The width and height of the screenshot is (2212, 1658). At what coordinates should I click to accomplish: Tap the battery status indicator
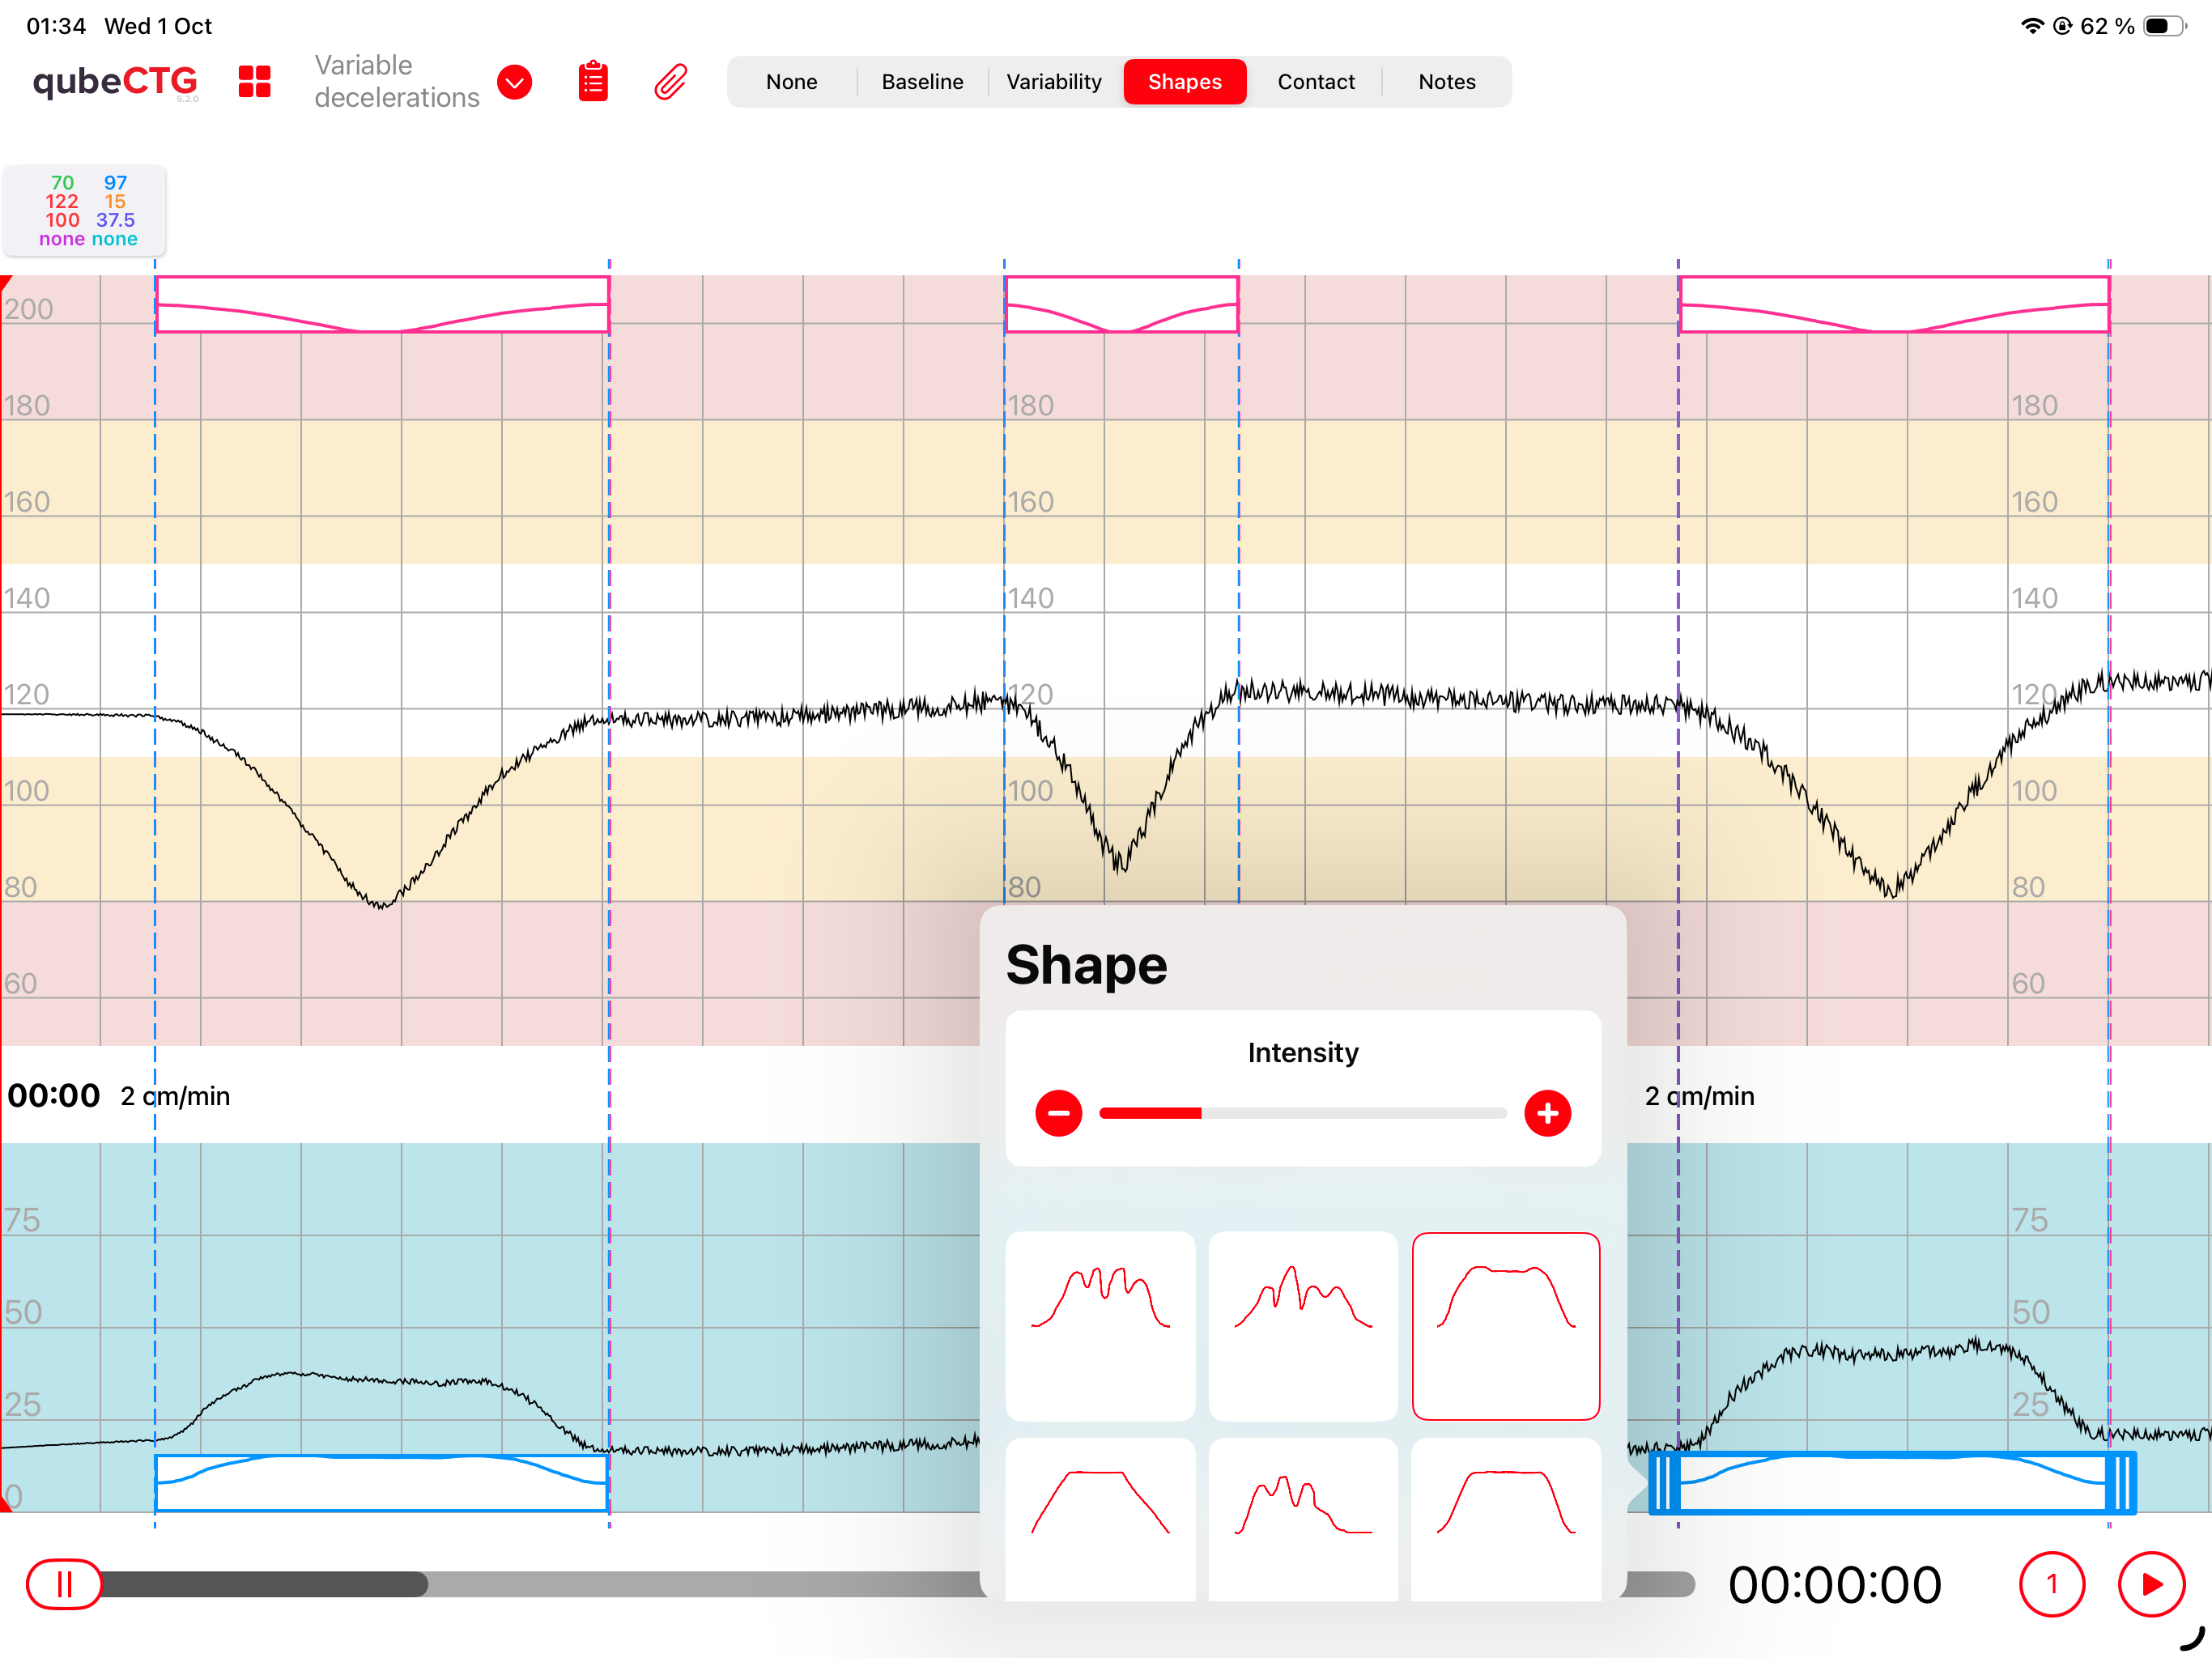click(2165, 26)
